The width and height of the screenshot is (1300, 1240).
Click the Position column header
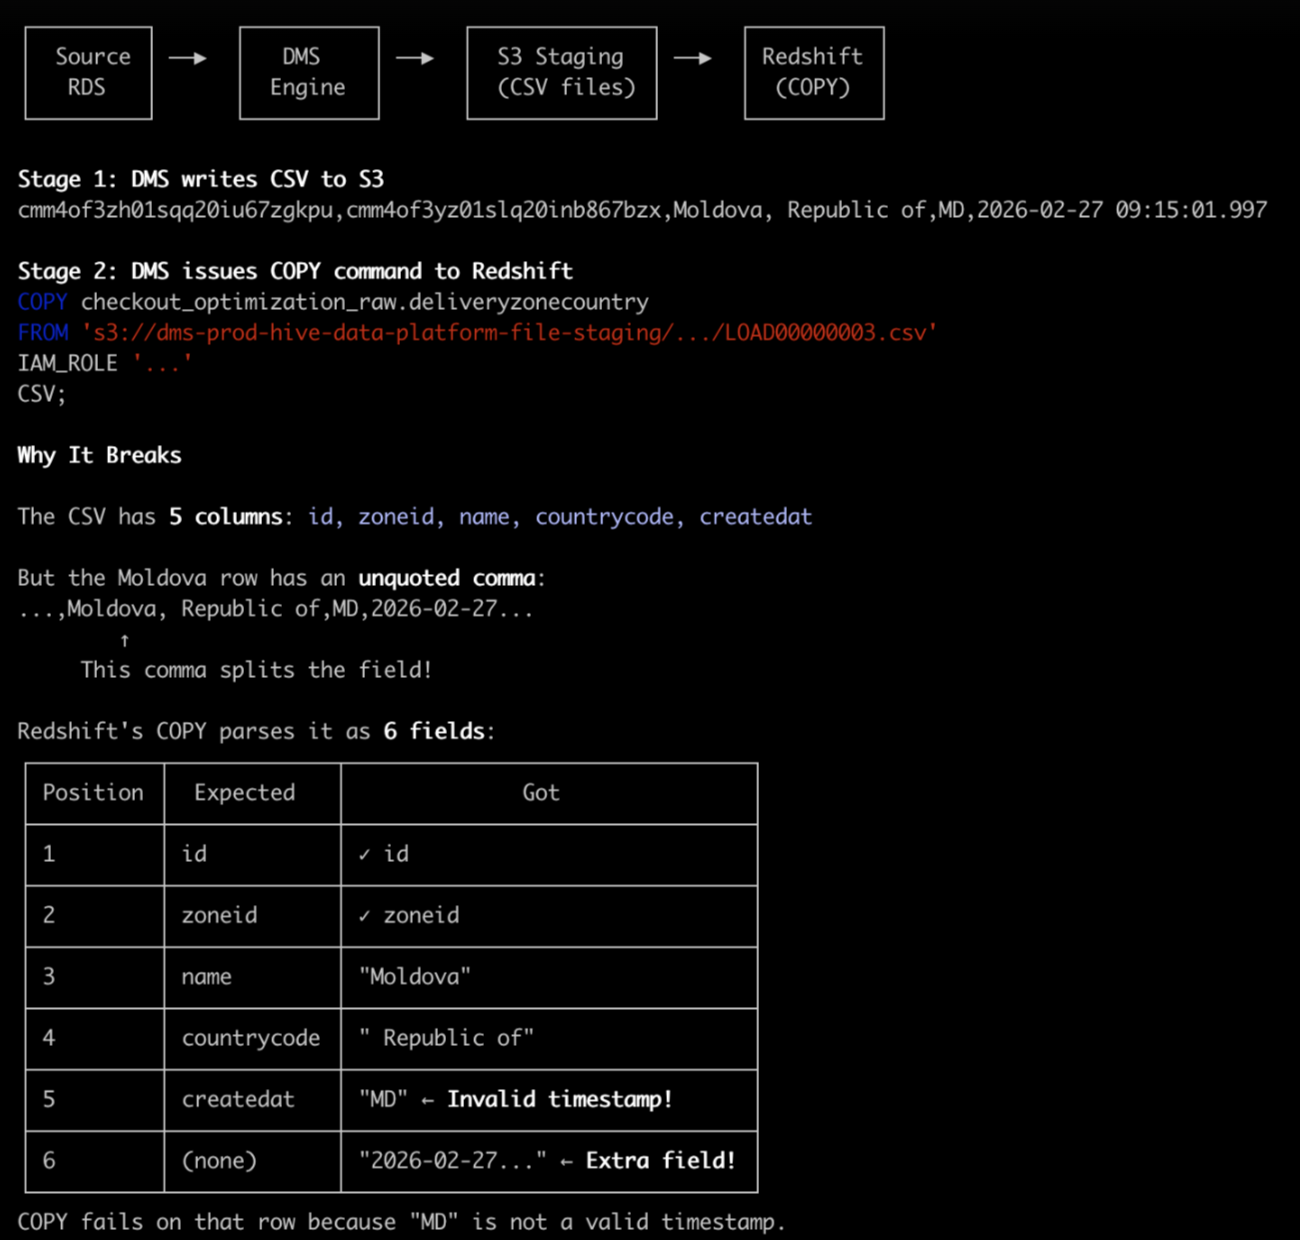93,793
